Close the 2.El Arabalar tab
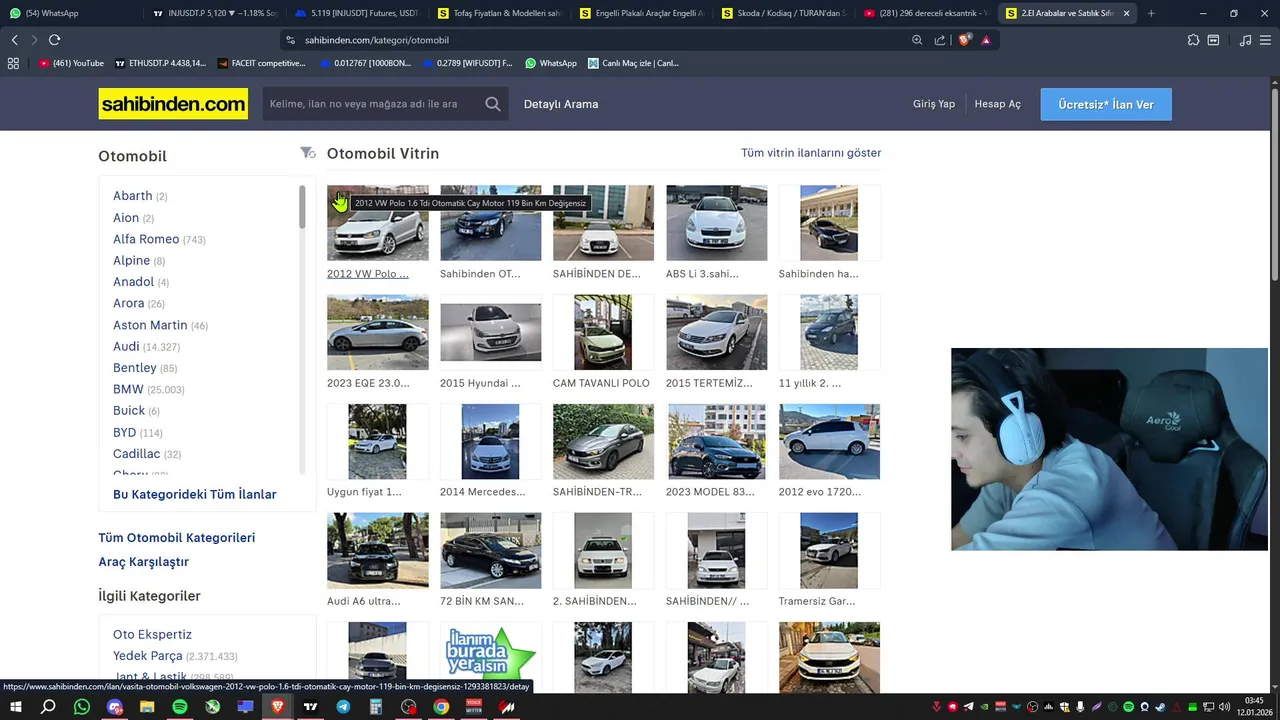1280x720 pixels. pyautogui.click(x=1127, y=13)
